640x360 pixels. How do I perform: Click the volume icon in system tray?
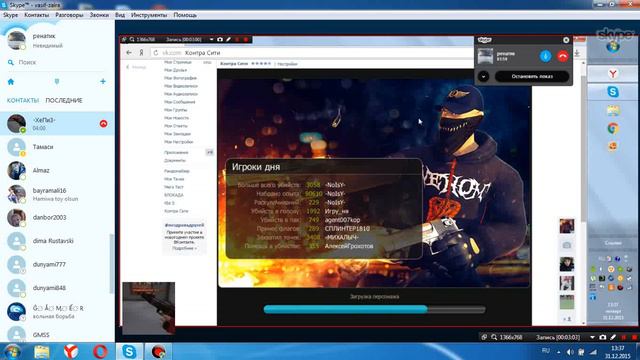tap(570, 352)
